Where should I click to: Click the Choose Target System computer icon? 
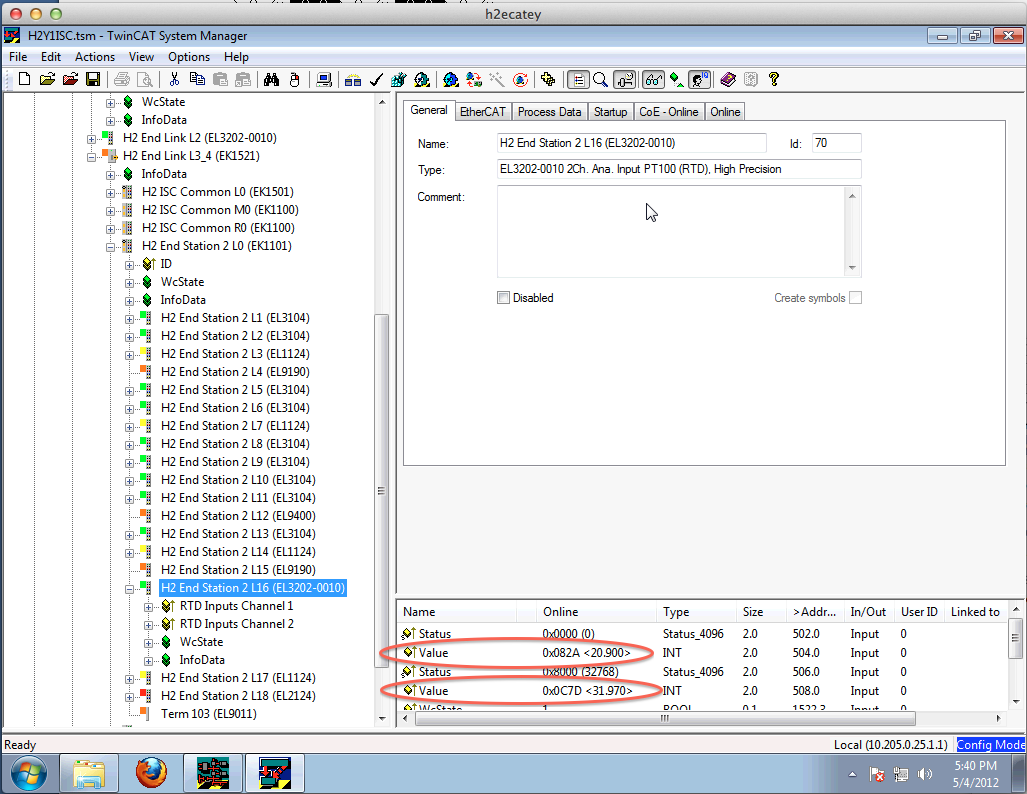[324, 79]
